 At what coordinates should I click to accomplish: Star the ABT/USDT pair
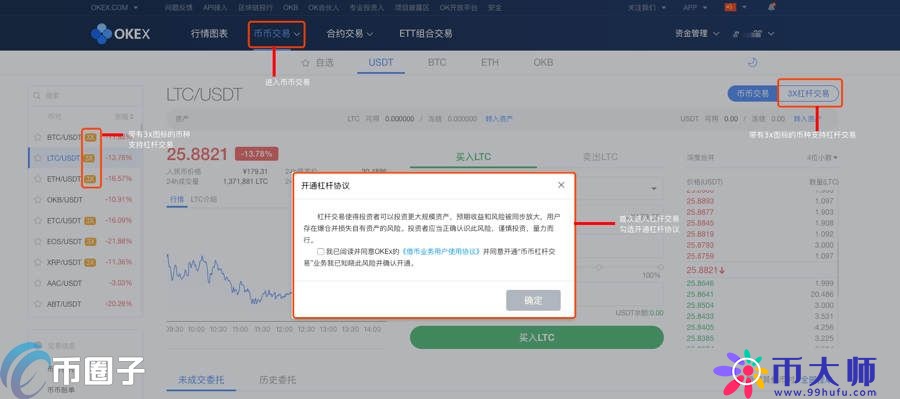click(39, 304)
